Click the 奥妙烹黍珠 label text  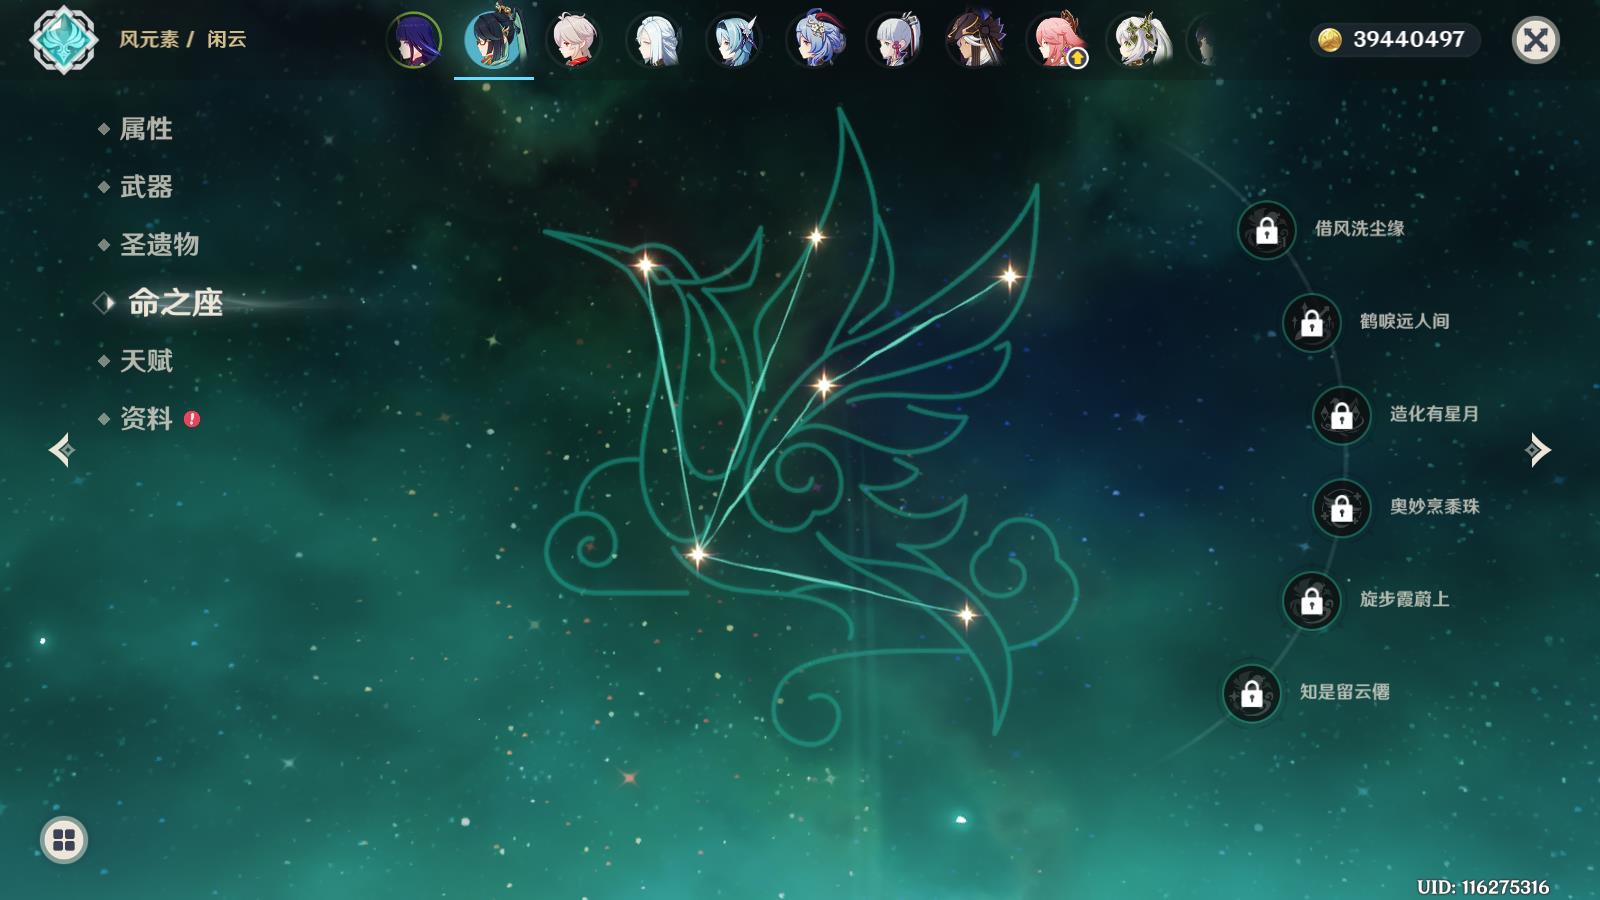1434,507
